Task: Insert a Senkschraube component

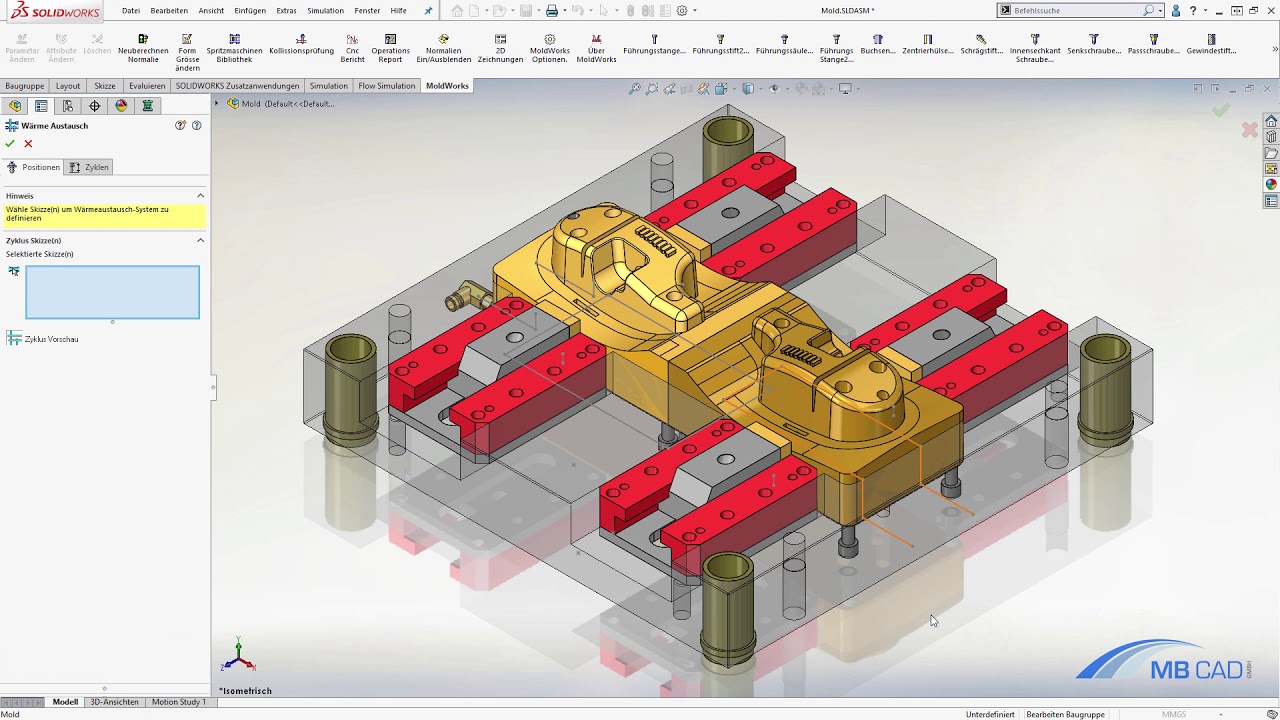Action: pyautogui.click(x=1094, y=45)
